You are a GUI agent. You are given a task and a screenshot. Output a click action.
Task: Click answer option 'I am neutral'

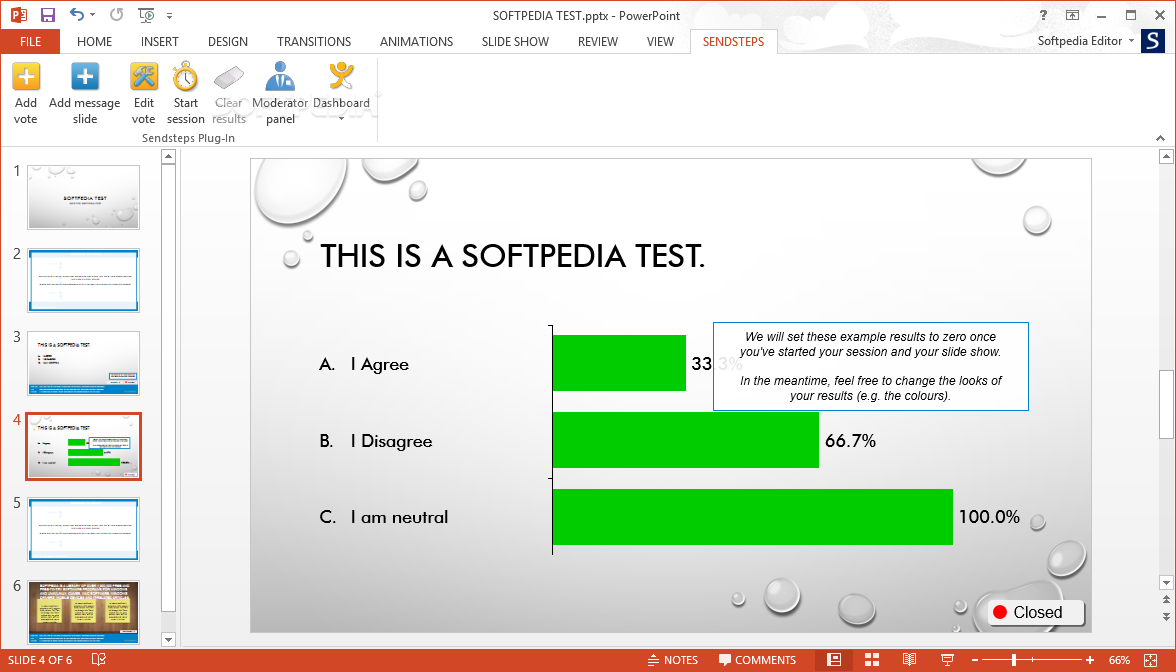pyautogui.click(x=399, y=518)
